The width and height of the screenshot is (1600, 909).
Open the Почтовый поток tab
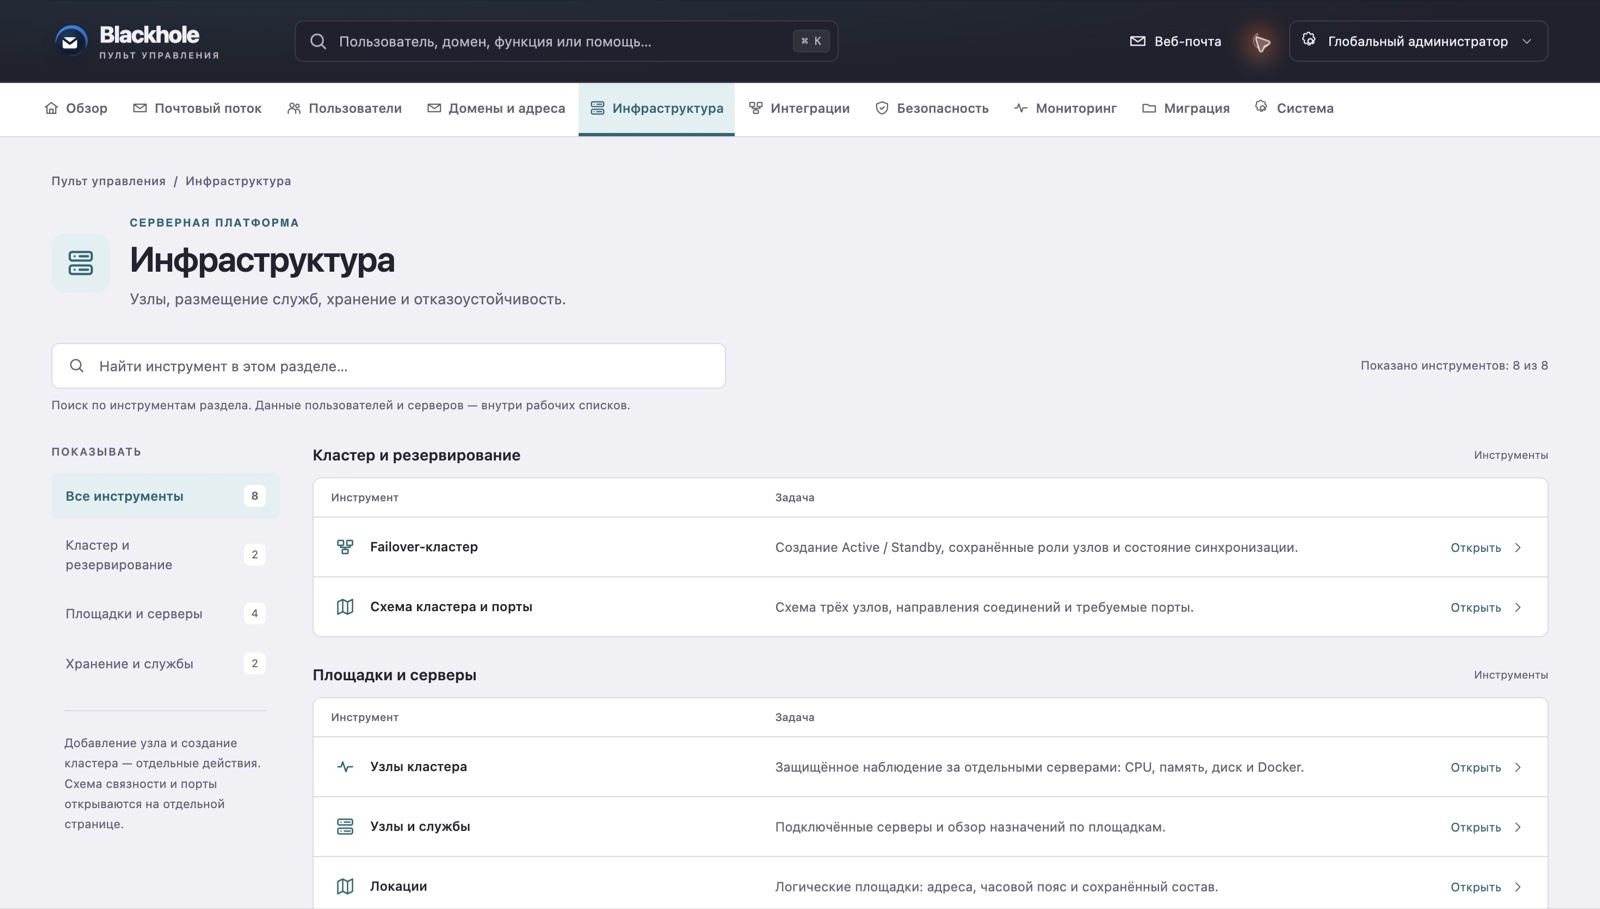click(x=197, y=108)
